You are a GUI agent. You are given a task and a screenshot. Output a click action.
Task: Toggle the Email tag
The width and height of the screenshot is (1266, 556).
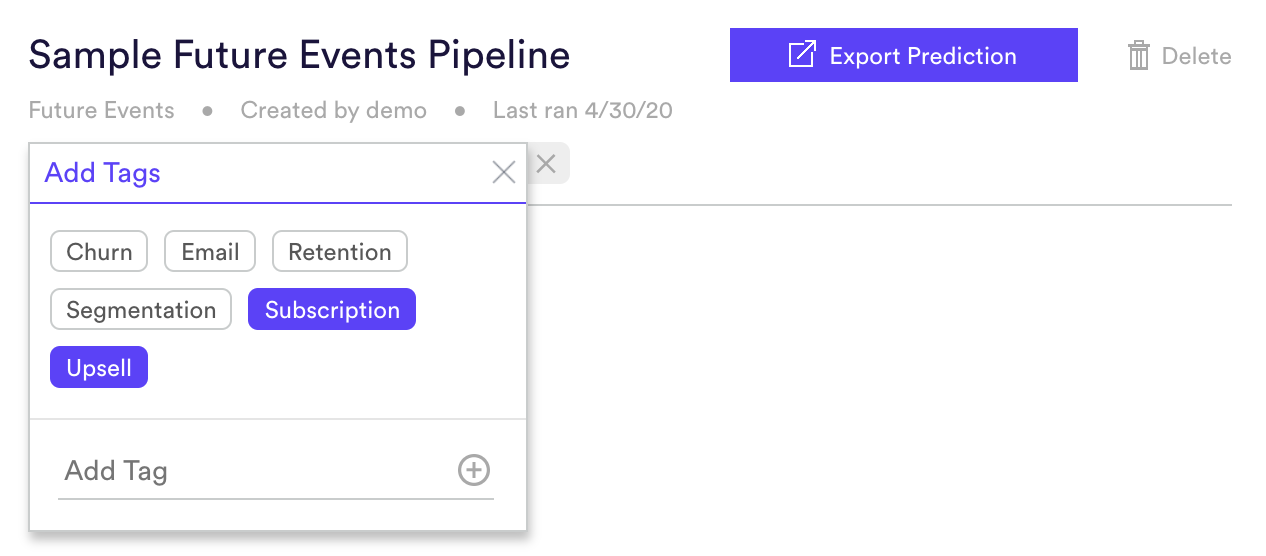pos(210,252)
